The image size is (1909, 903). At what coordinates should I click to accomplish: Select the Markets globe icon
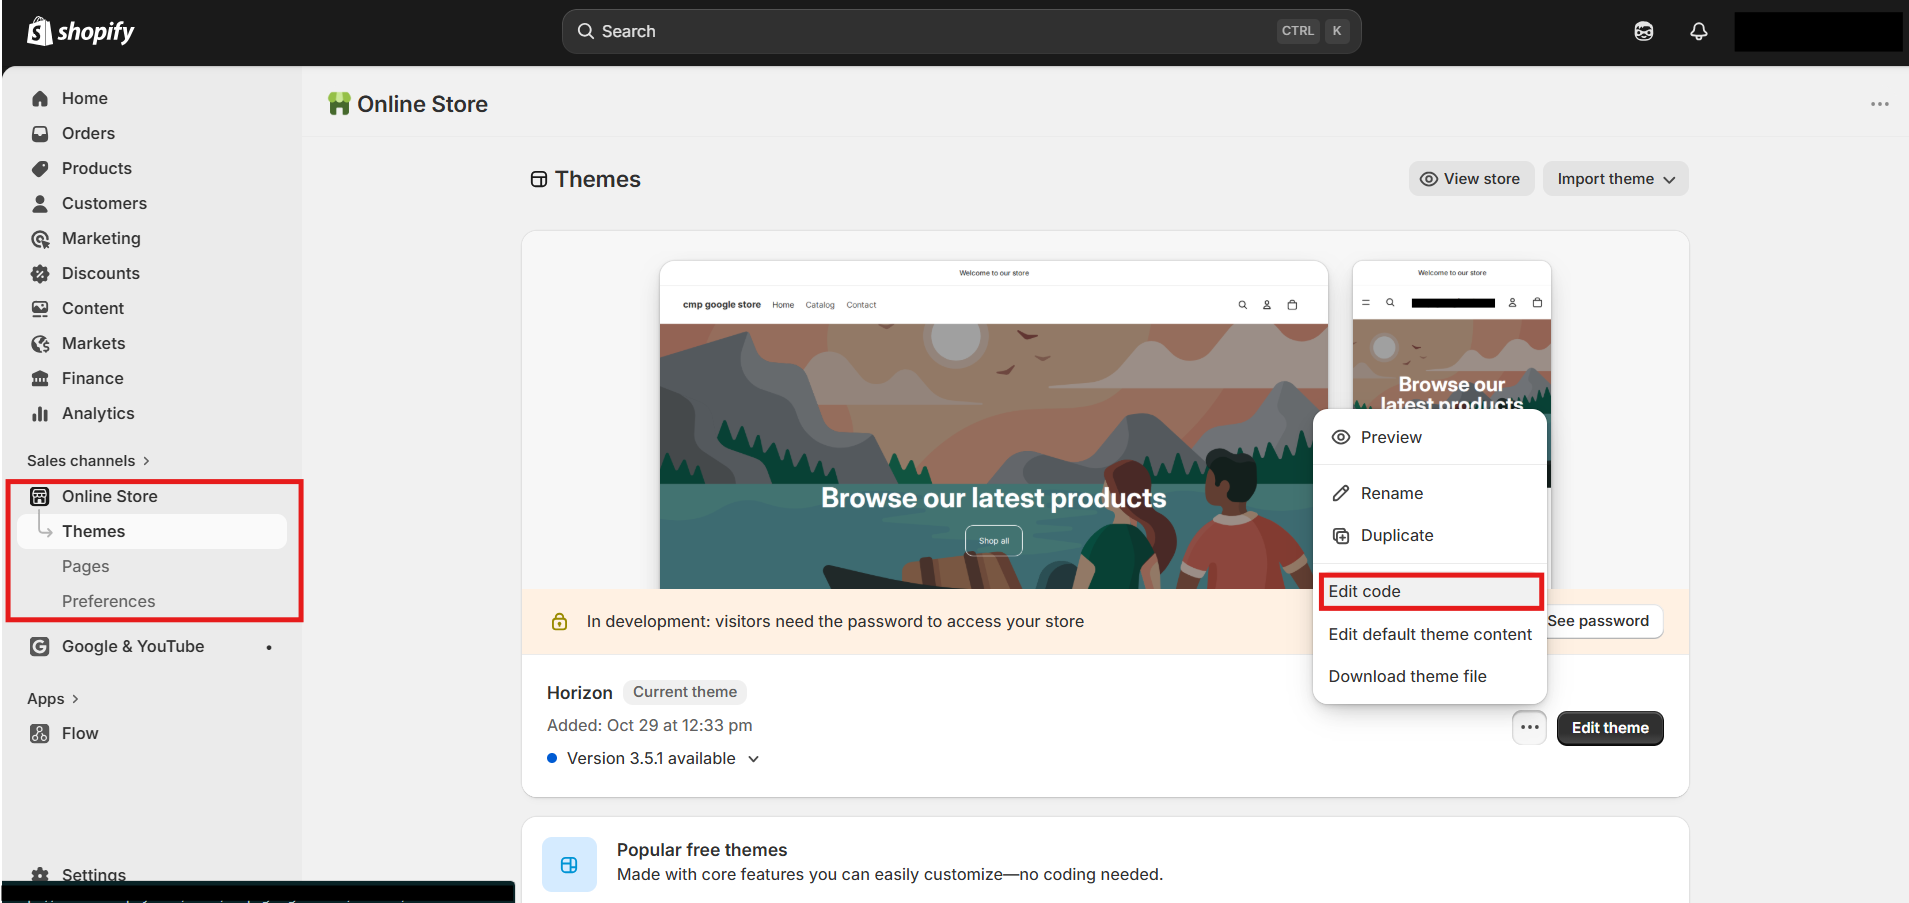tap(40, 343)
